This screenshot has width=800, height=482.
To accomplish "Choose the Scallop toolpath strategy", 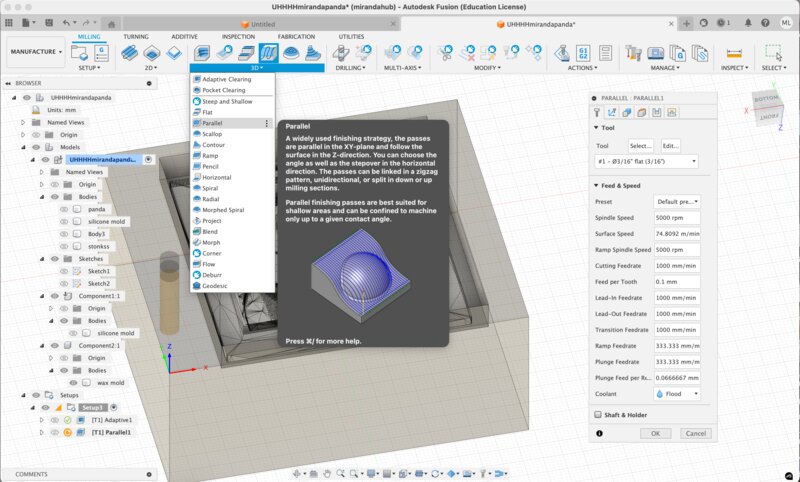I will coord(212,134).
